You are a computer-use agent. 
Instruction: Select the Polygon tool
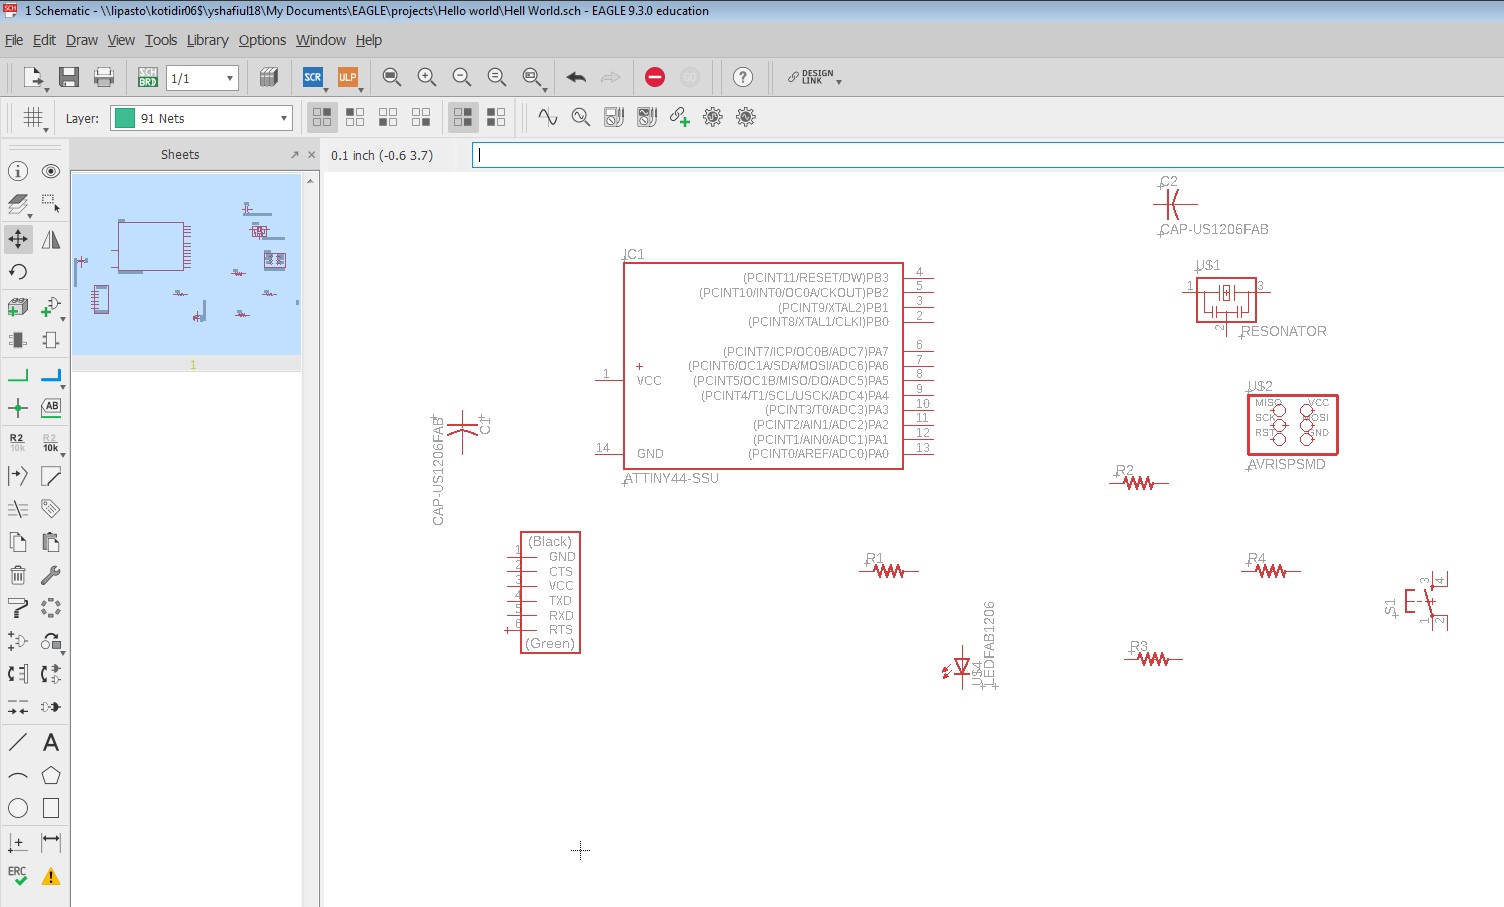[x=51, y=776]
